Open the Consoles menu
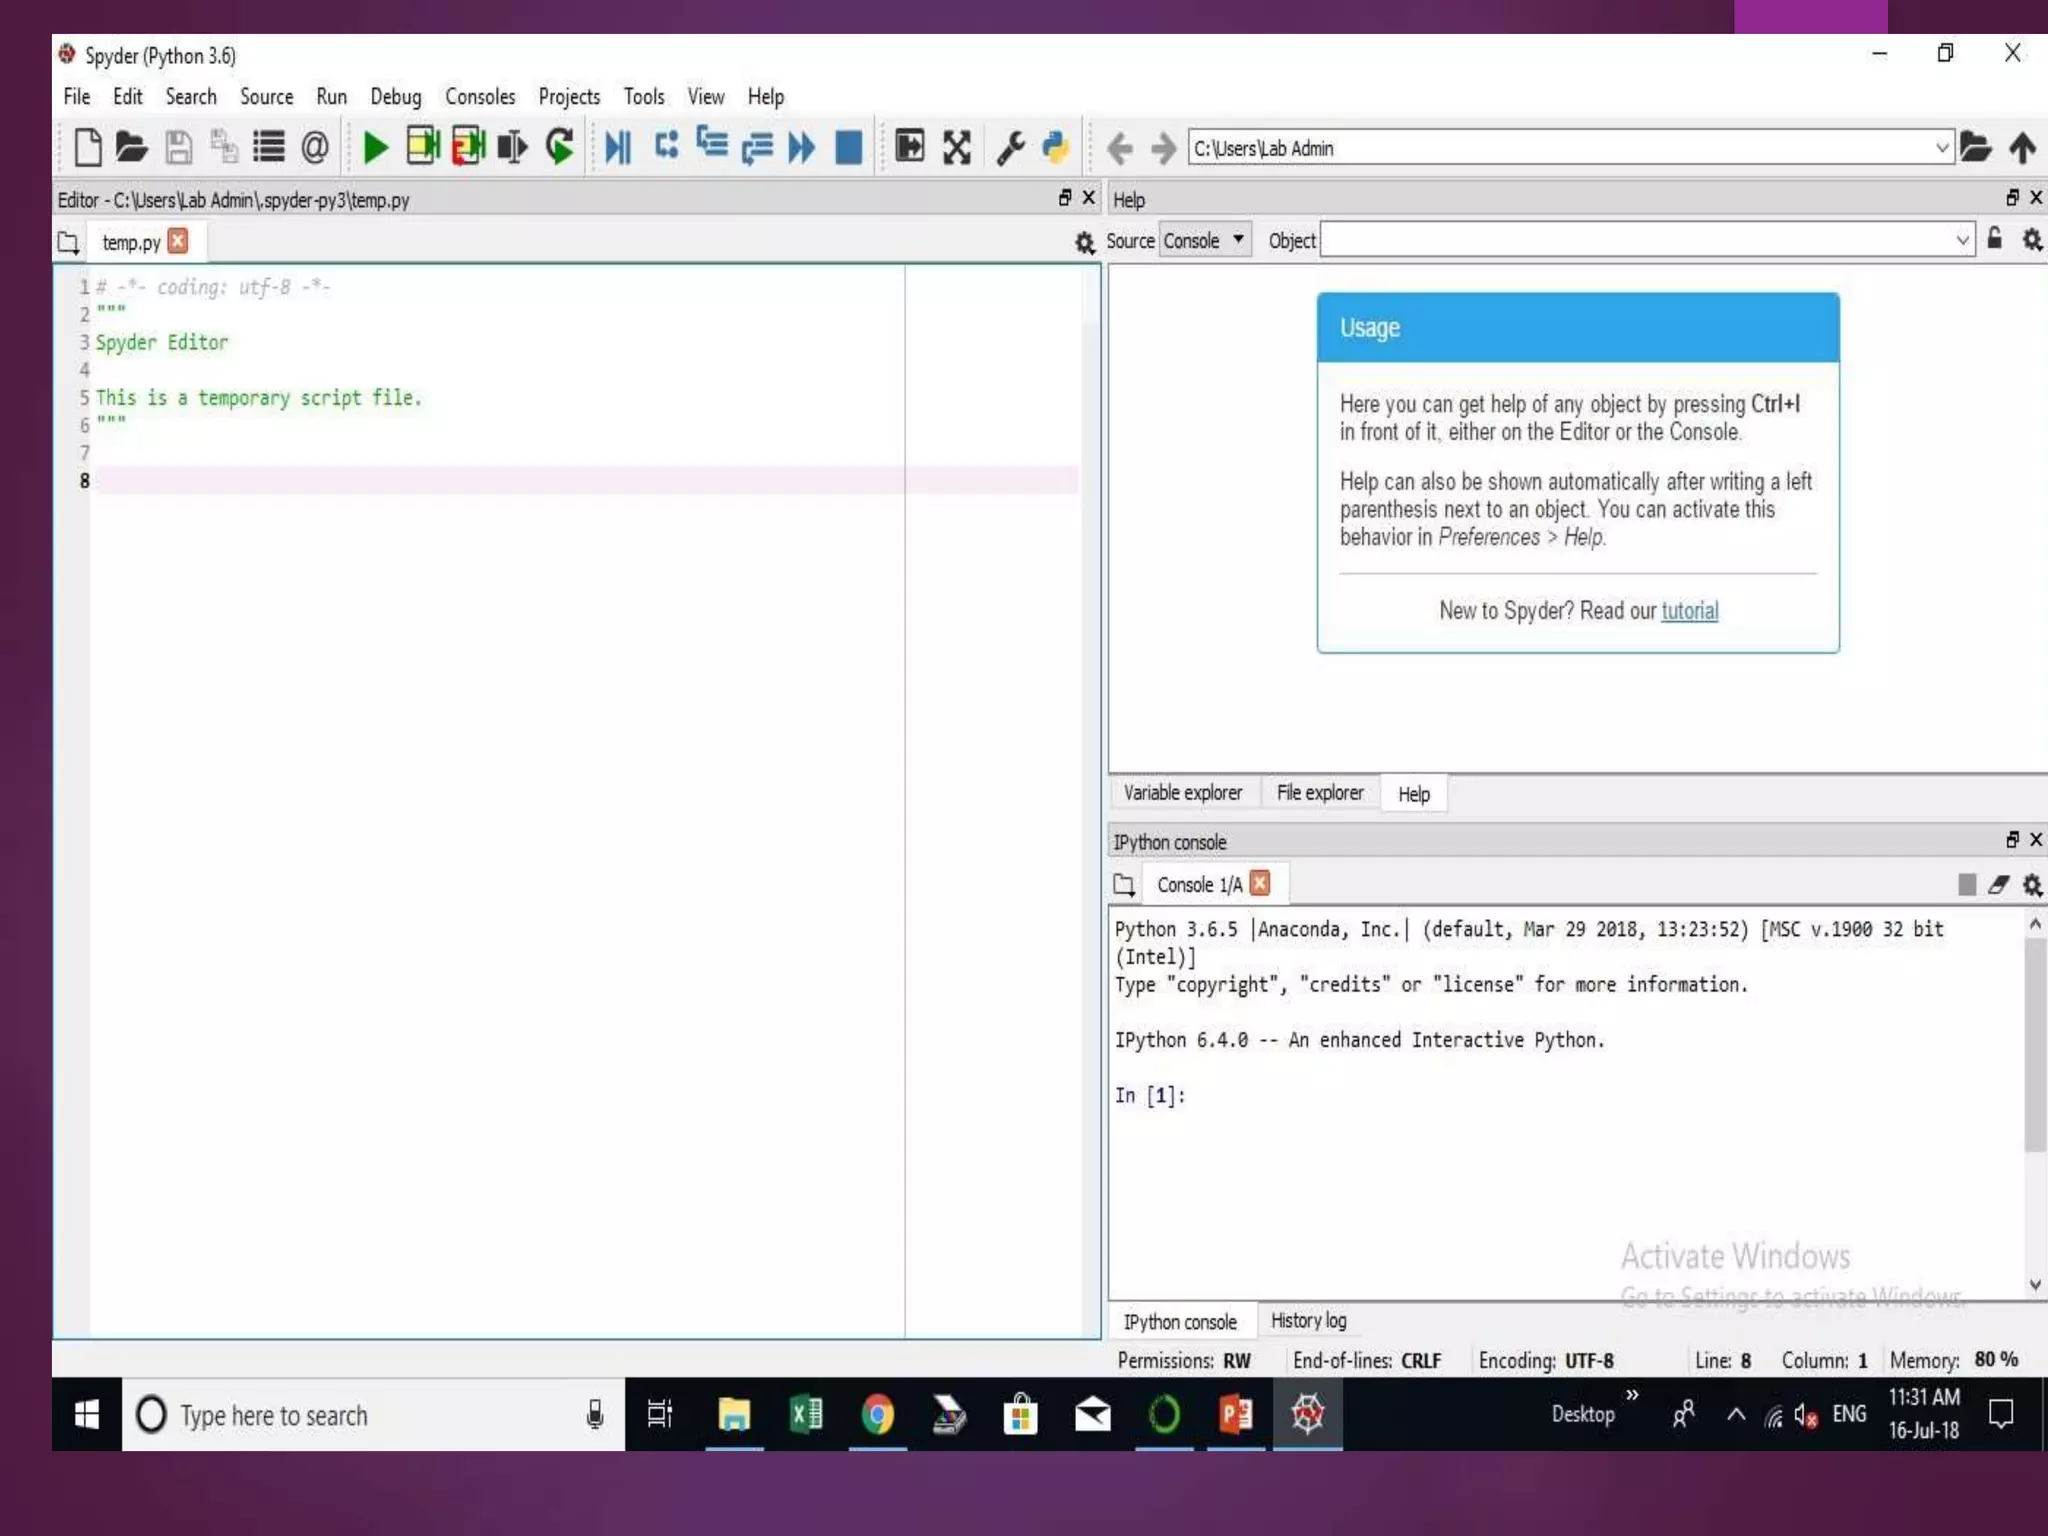 click(480, 97)
